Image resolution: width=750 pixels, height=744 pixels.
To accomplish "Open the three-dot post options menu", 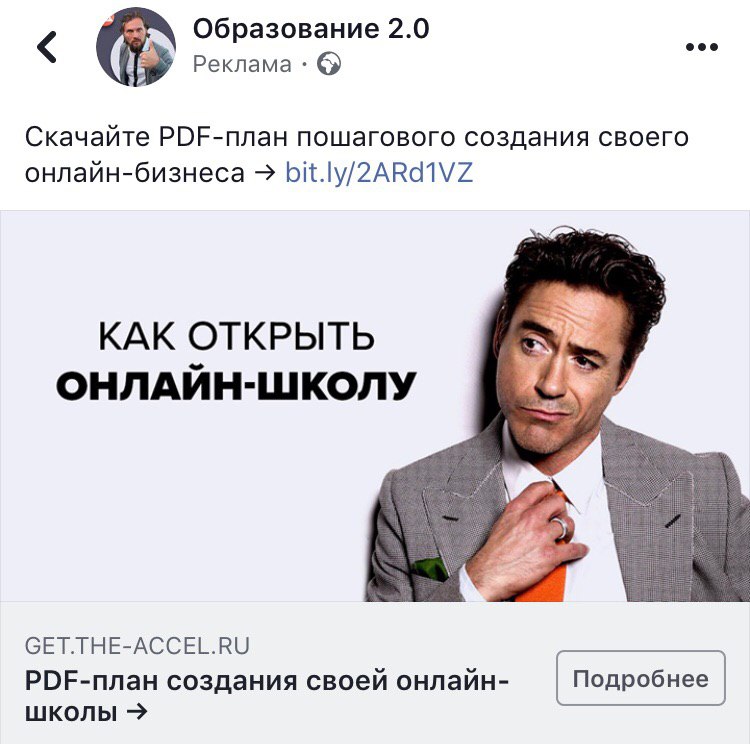I will coord(702,47).
